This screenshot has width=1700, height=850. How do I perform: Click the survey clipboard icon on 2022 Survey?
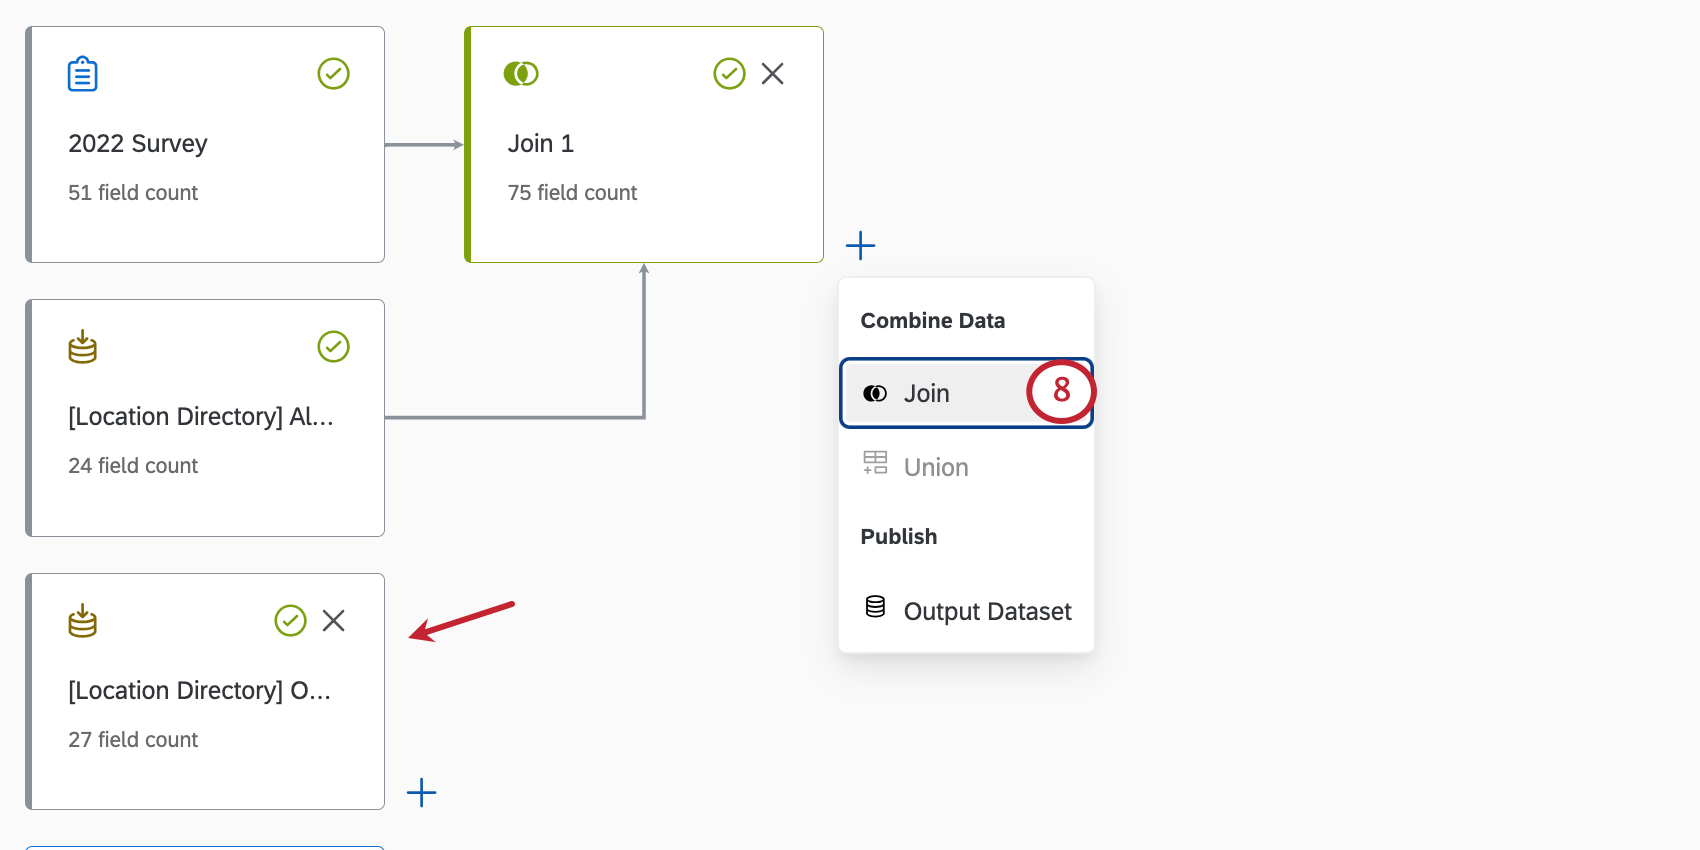point(82,74)
